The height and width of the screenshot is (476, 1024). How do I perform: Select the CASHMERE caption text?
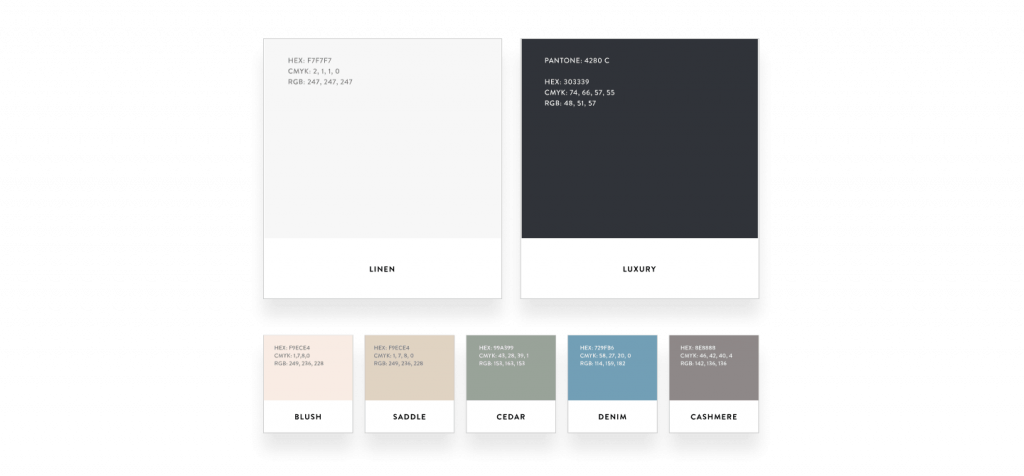tap(714, 417)
